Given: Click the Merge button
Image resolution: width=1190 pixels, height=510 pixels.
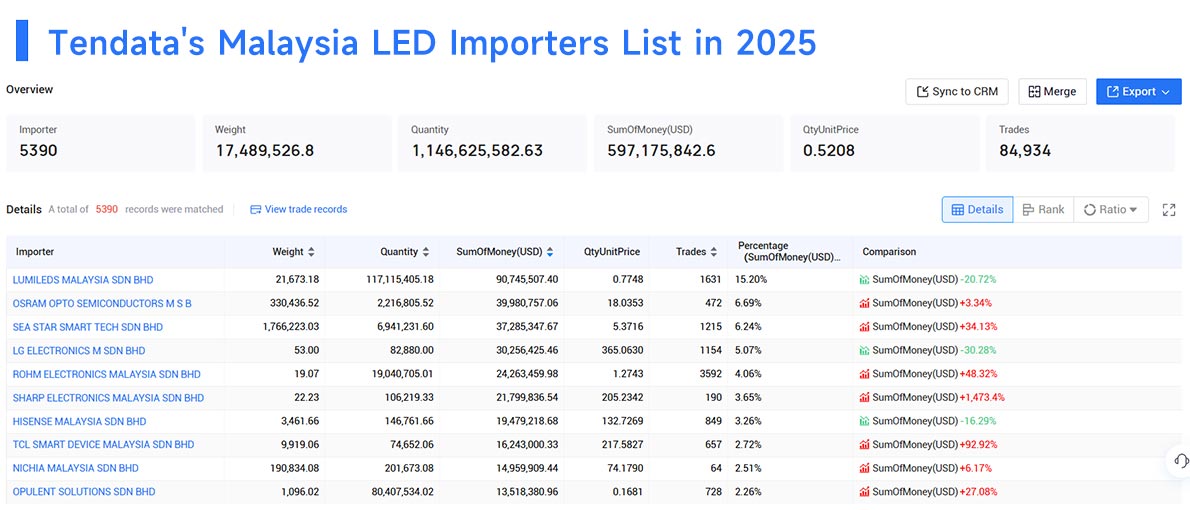Looking at the screenshot, I should (x=1052, y=91).
